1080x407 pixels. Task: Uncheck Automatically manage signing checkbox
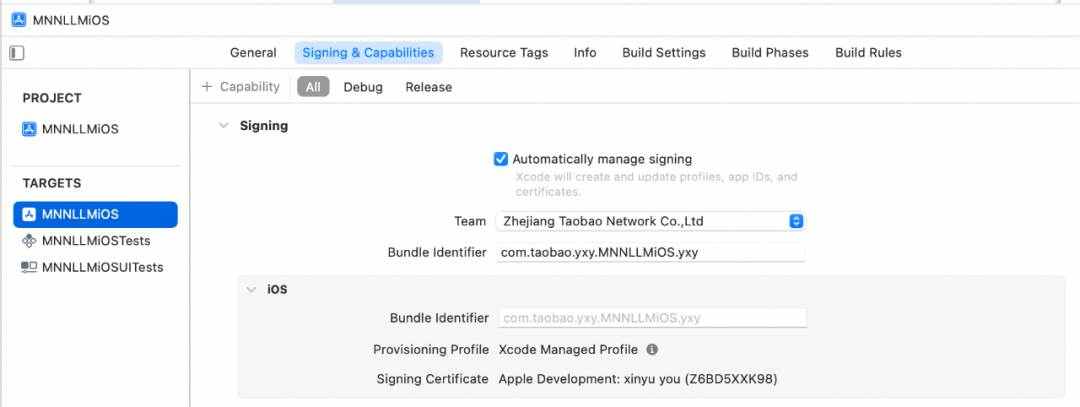(x=501, y=159)
